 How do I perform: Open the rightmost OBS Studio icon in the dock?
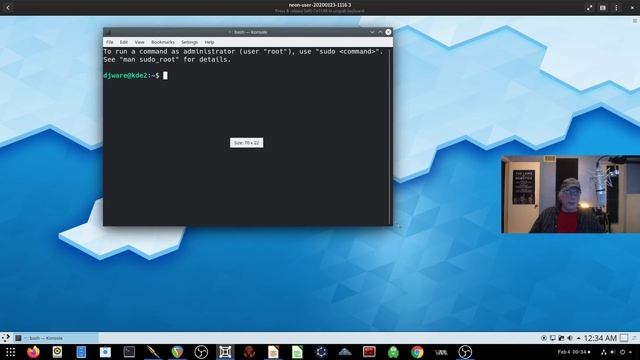(465, 352)
